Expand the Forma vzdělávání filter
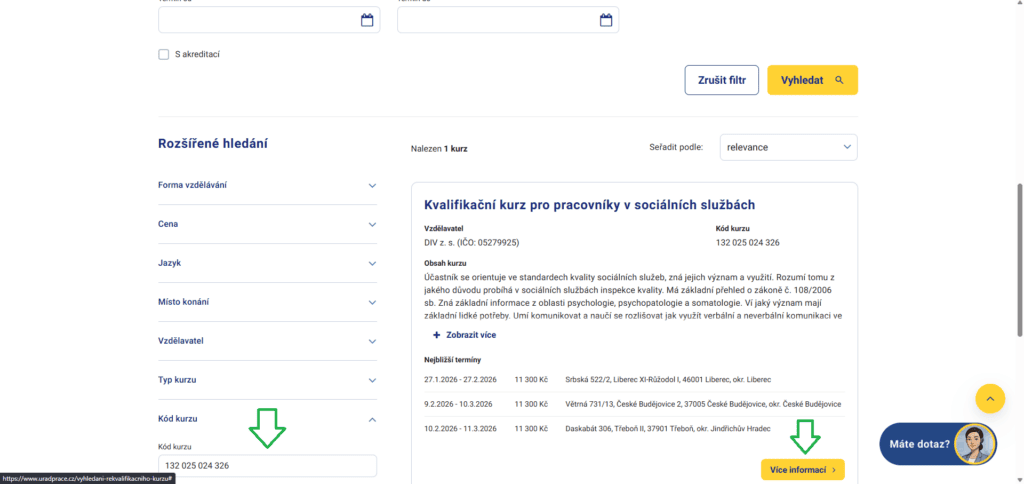The height and width of the screenshot is (484, 1024). pyautogui.click(x=268, y=186)
